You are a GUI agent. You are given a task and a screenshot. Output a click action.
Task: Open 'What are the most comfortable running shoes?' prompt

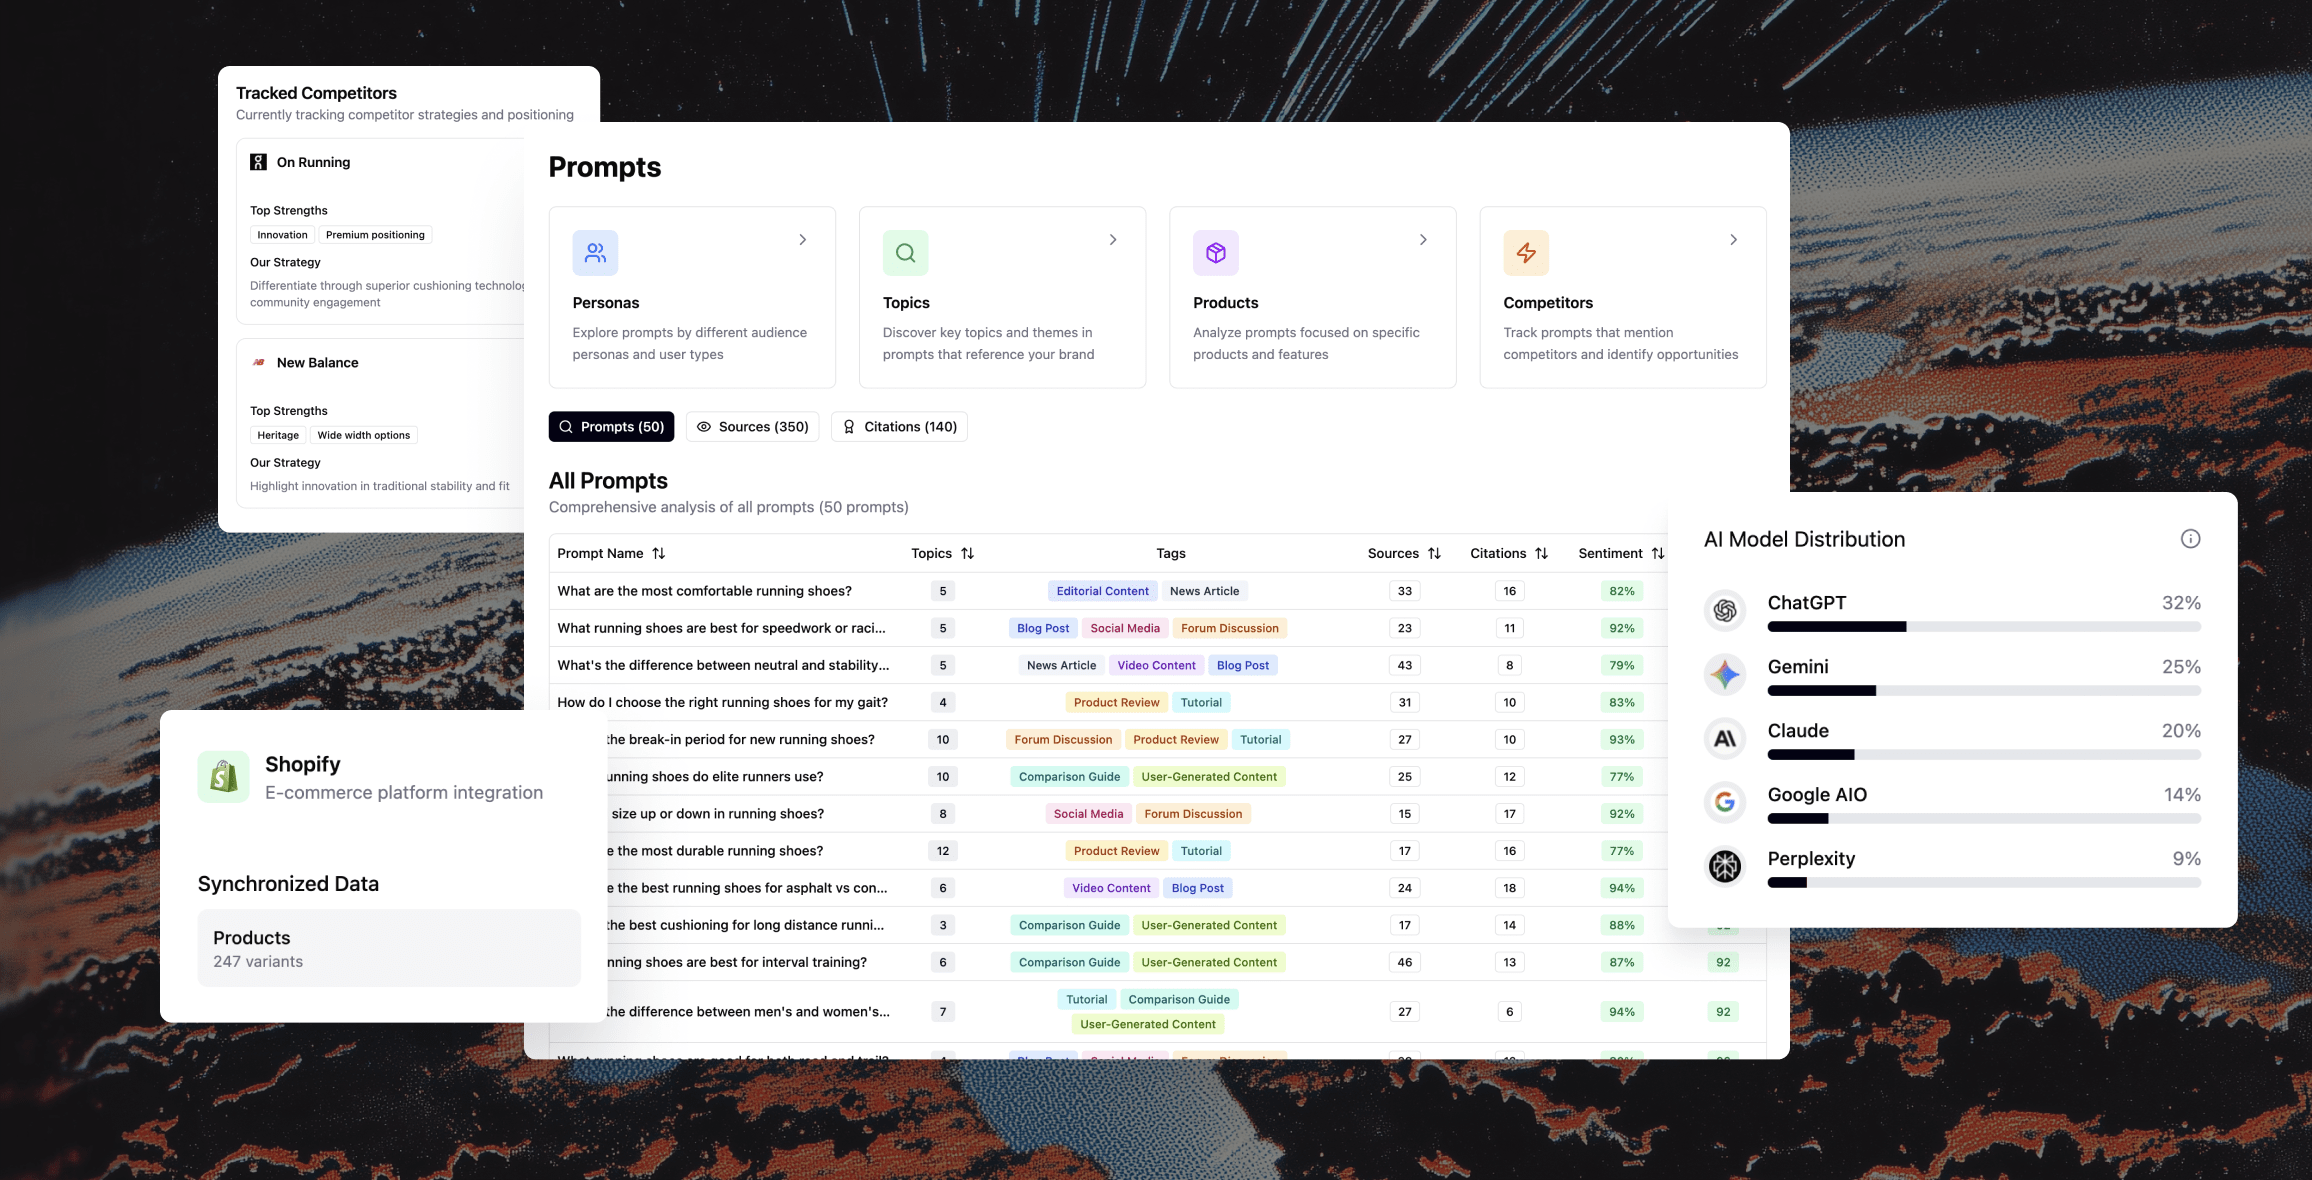(704, 591)
